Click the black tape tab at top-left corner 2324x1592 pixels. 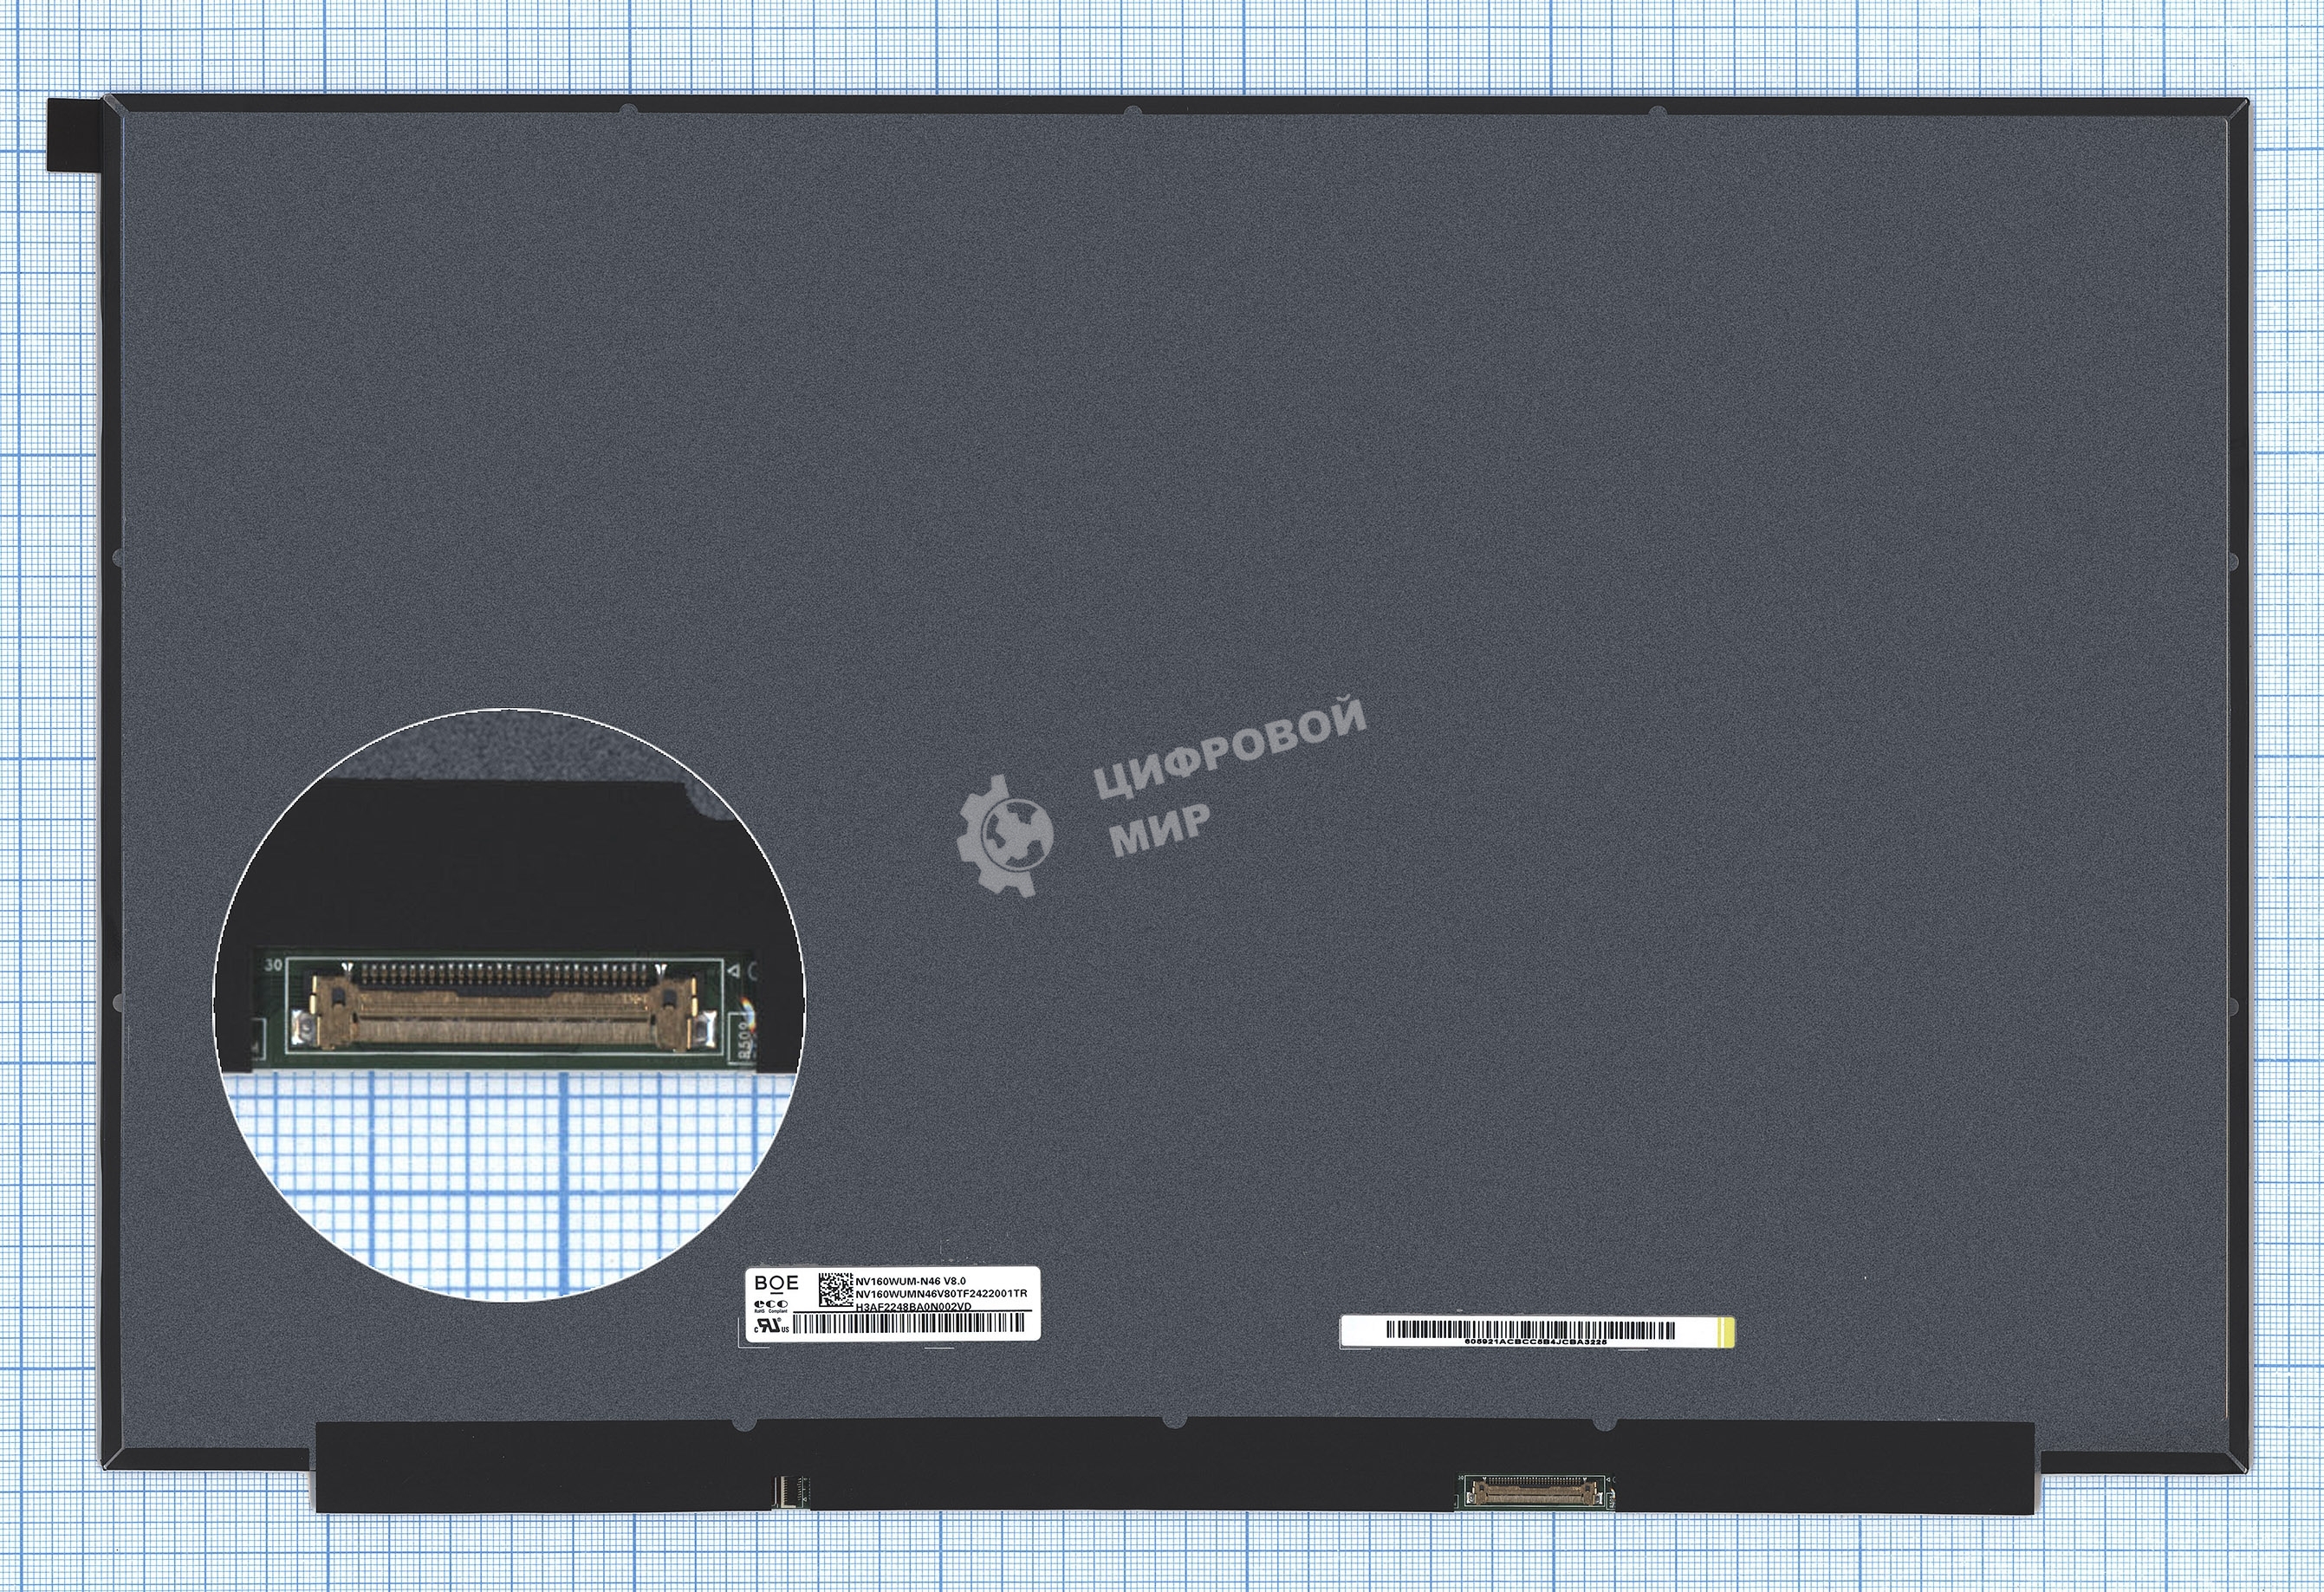(75, 134)
